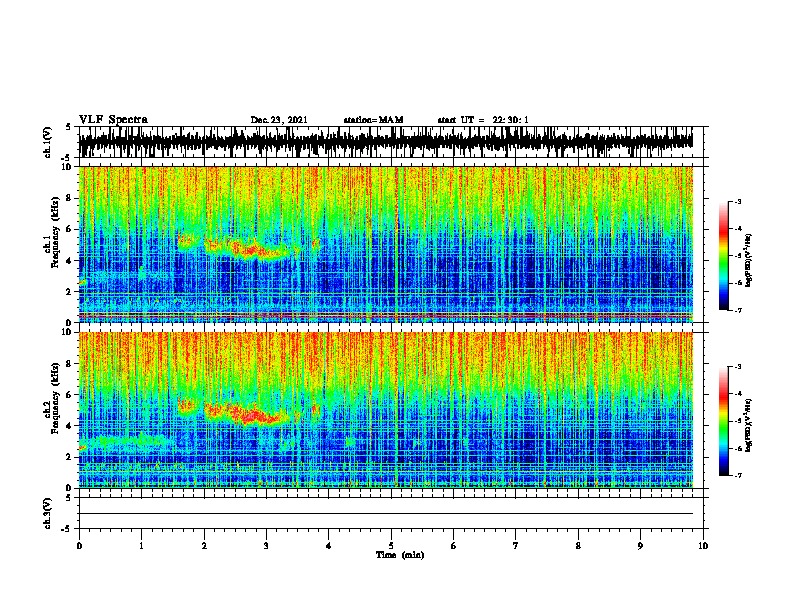Click the "ch.3(V)" axis label
792x612 pixels.
47,513
